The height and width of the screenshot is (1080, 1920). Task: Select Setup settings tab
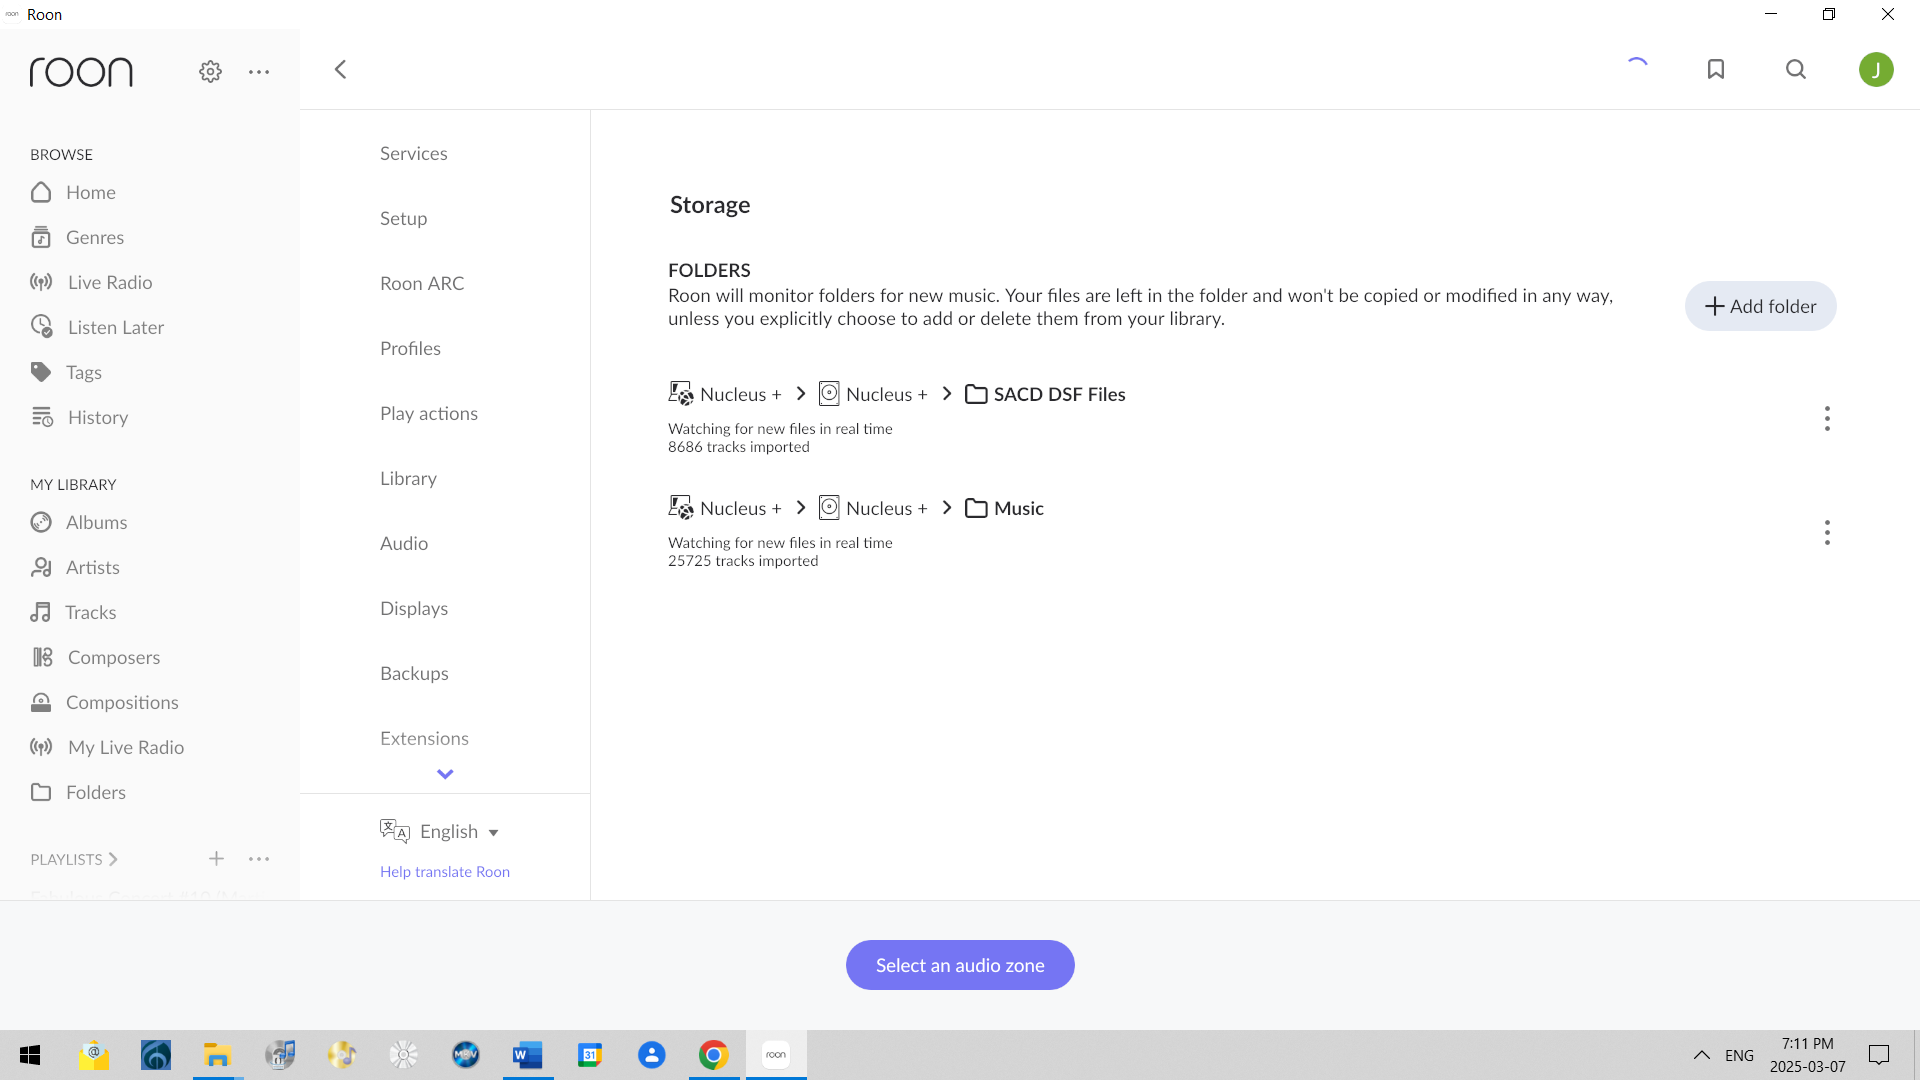pos(403,218)
